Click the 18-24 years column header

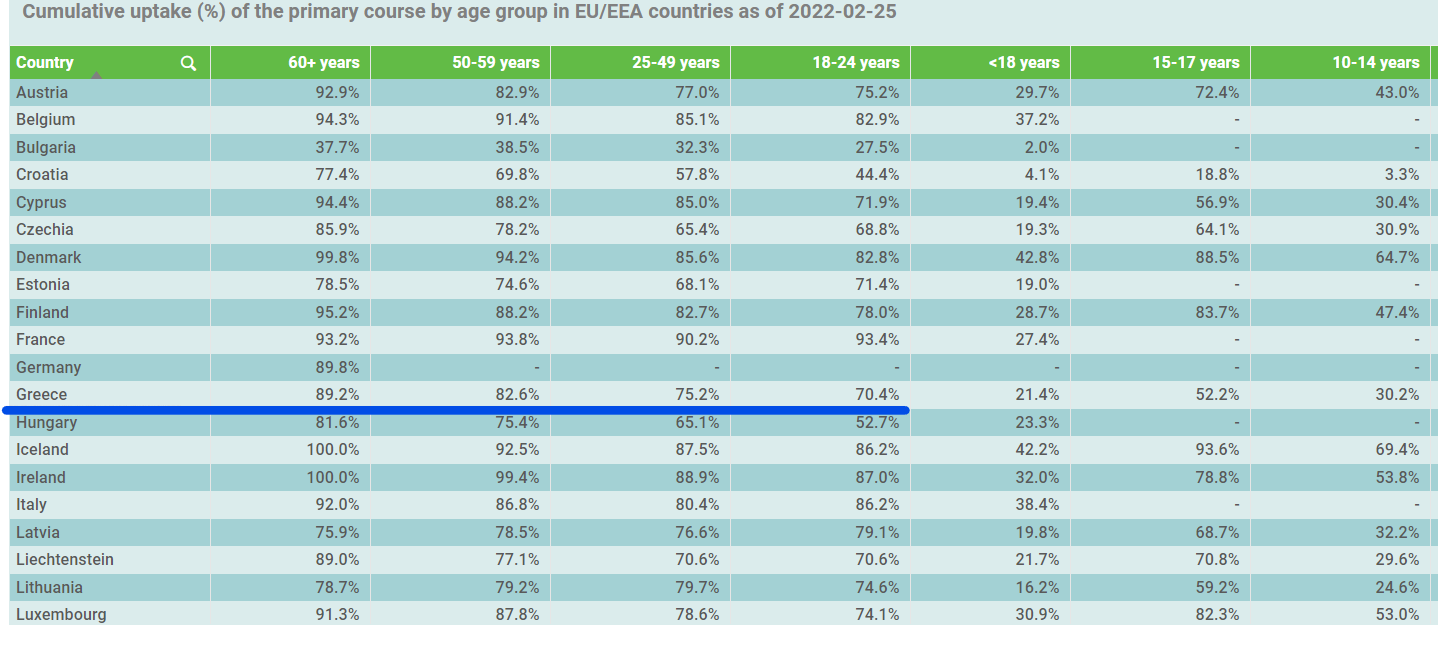click(855, 62)
